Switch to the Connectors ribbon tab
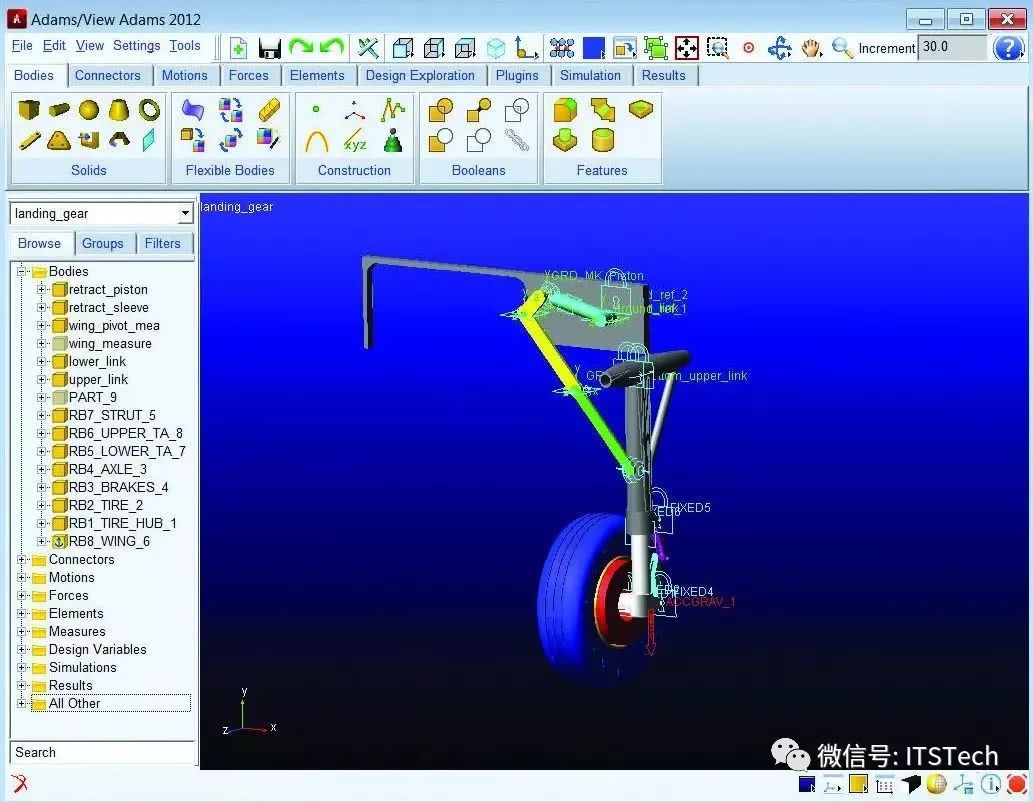The width and height of the screenshot is (1033, 802). [x=107, y=76]
